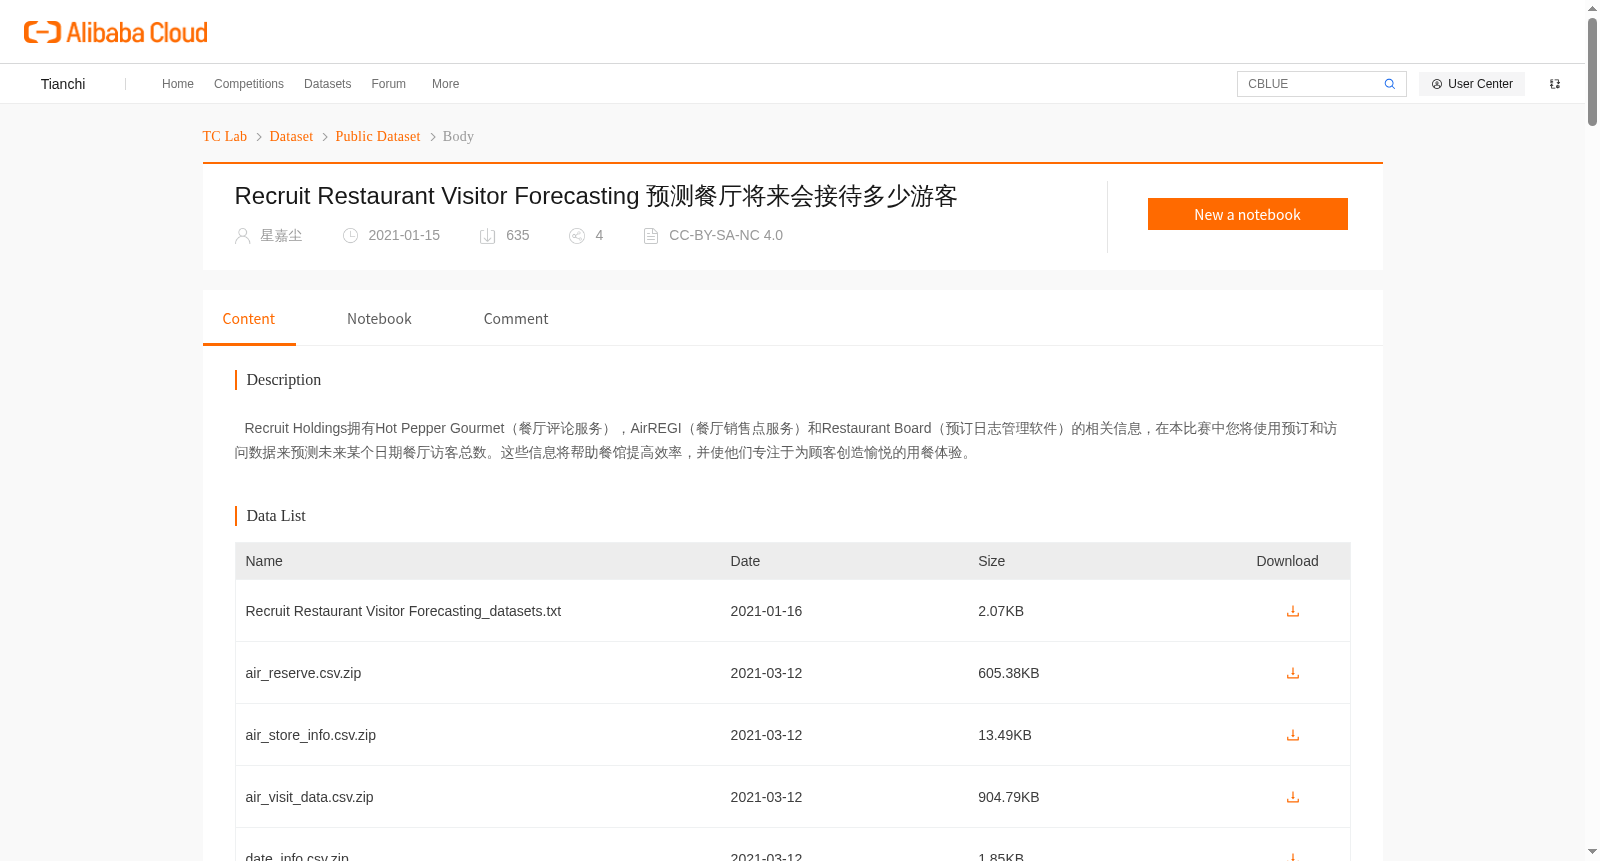This screenshot has width=1600, height=861.
Task: Click the Description section heading
Action: (x=284, y=380)
